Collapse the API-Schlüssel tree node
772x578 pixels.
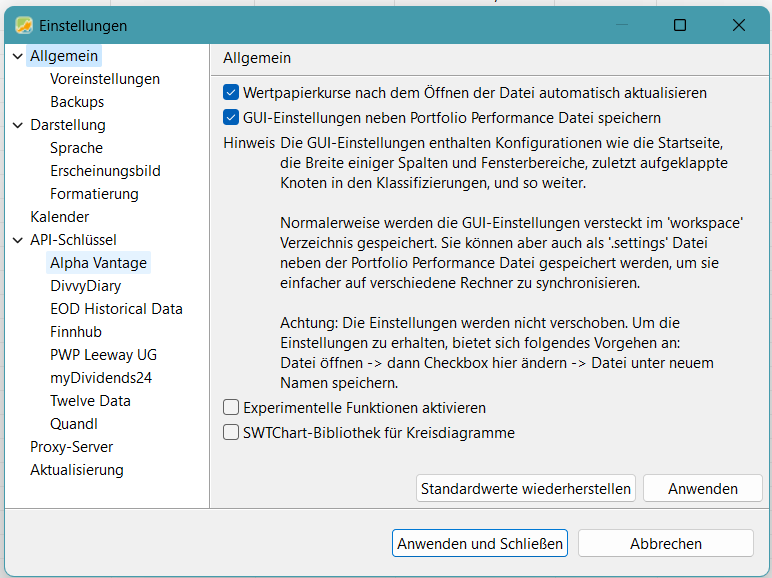[x=18, y=240]
